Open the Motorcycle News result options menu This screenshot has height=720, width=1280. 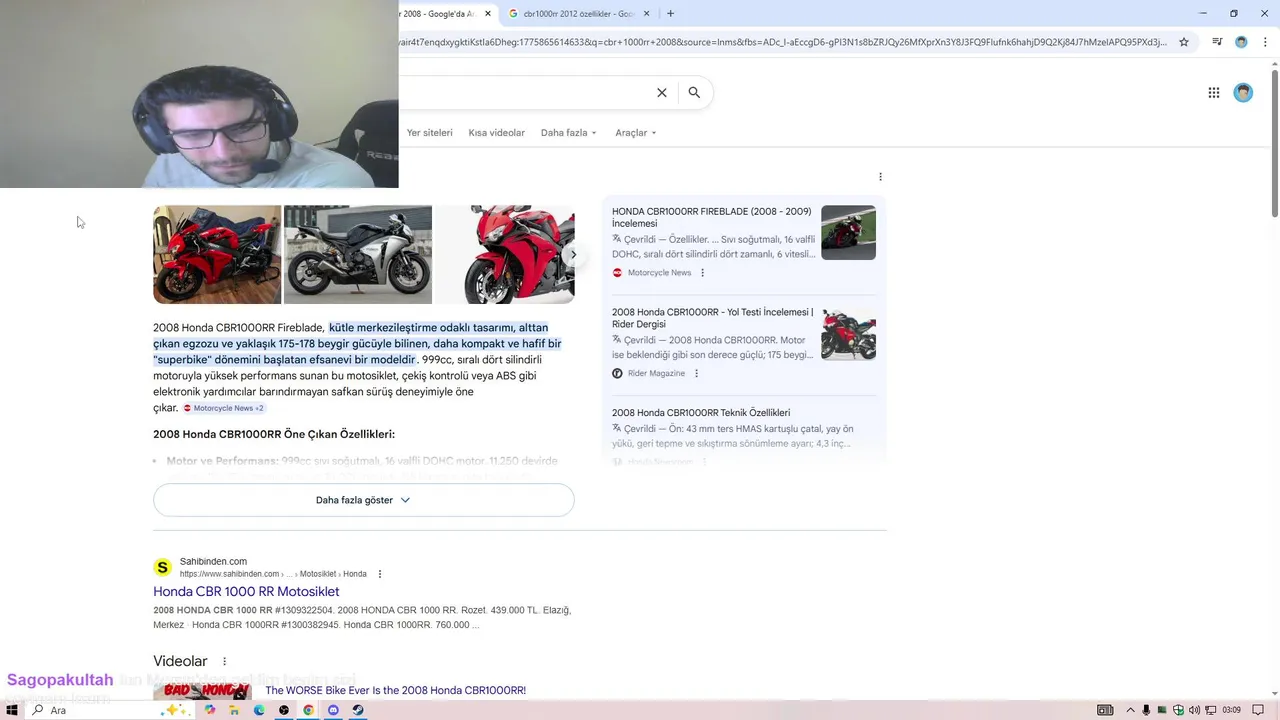pyautogui.click(x=702, y=273)
